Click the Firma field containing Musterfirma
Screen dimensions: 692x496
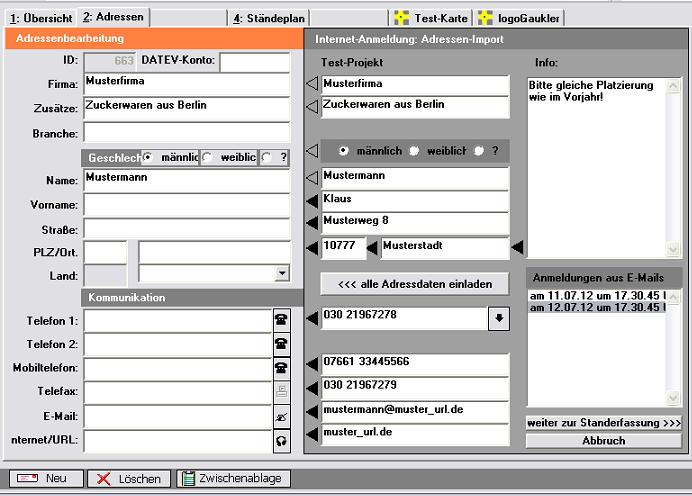(187, 84)
